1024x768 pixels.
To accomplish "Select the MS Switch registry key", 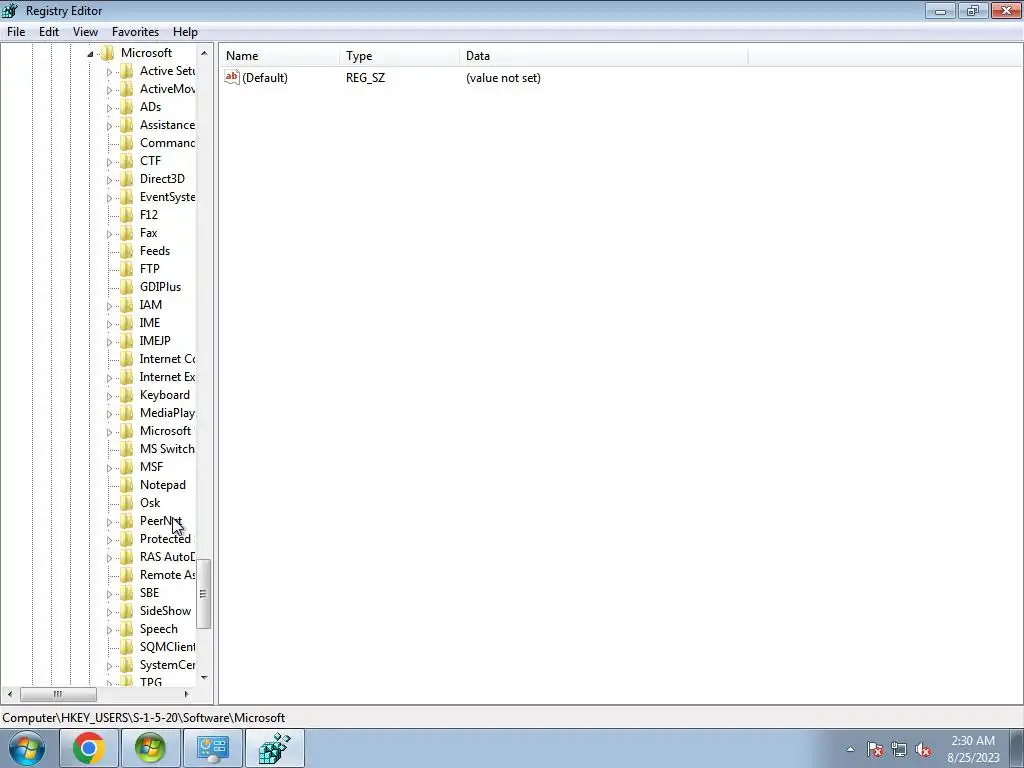I will tap(167, 449).
